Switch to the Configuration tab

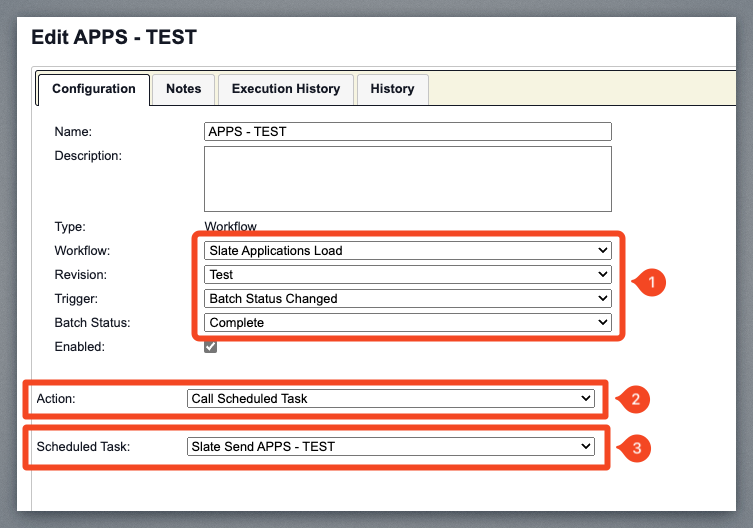pos(94,89)
